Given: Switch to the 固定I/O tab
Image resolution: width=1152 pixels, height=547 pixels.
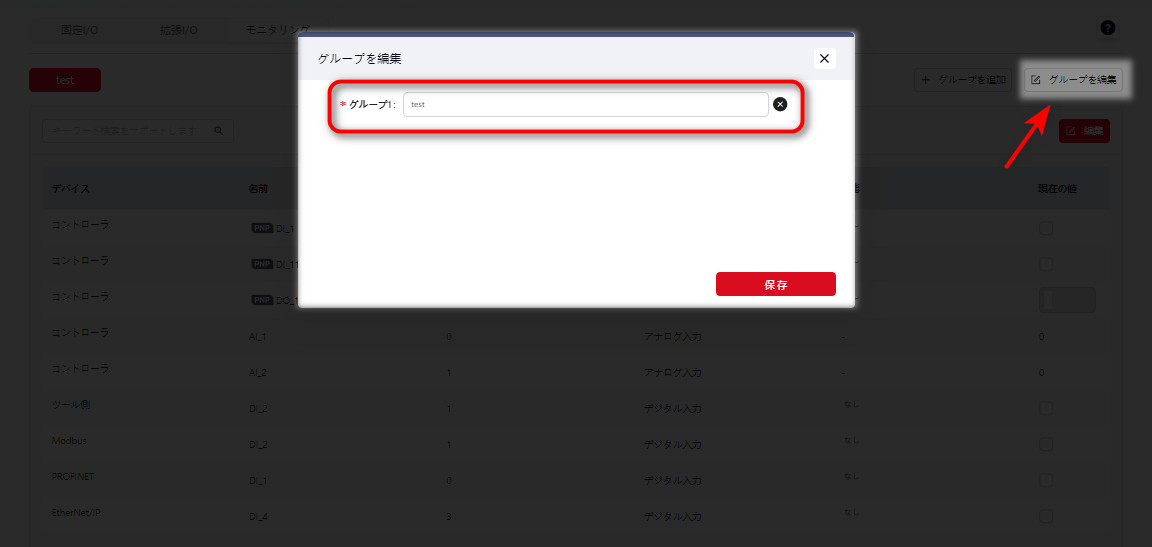Looking at the screenshot, I should click(x=80, y=29).
